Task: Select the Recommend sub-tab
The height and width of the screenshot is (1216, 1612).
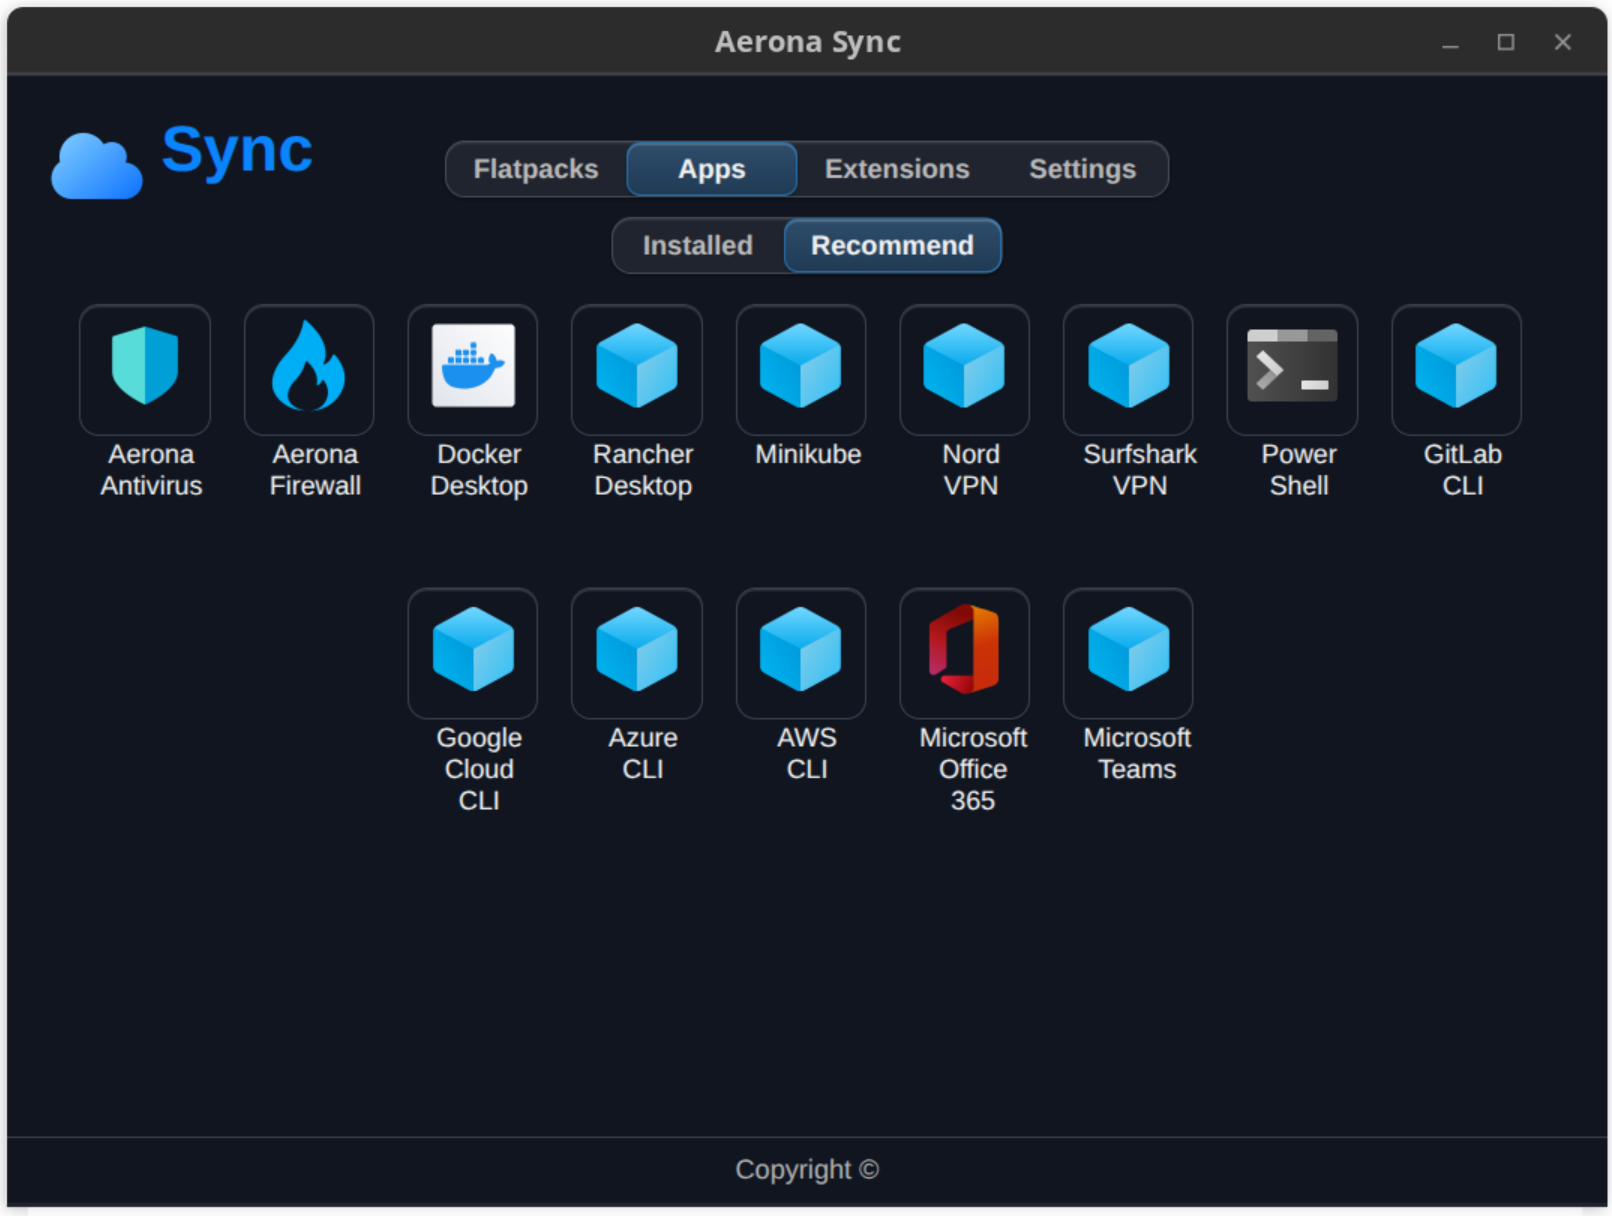Action: pos(892,245)
